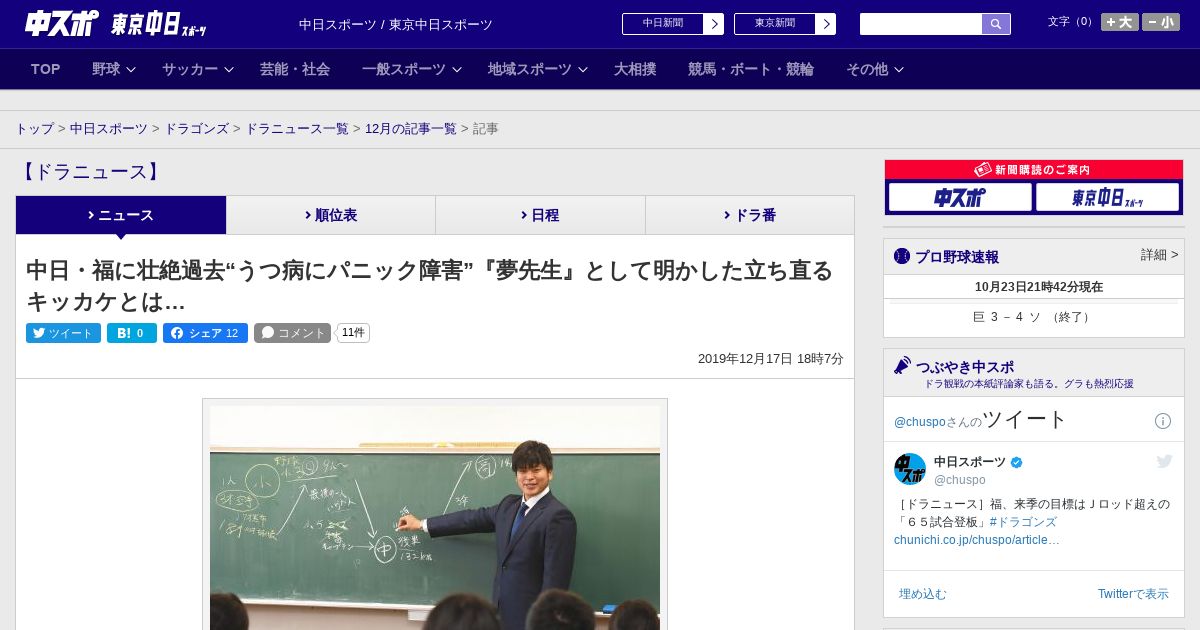
Task: Open the 競馬・ボート・競輪 menu item
Action: click(751, 69)
